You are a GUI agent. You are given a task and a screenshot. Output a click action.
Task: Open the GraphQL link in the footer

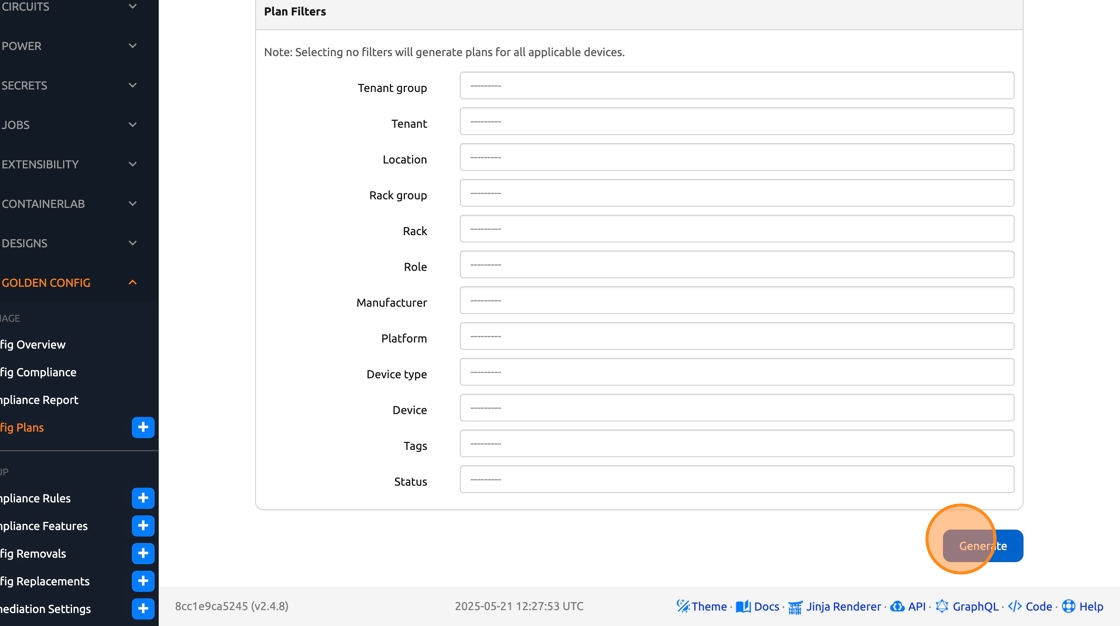(966, 606)
